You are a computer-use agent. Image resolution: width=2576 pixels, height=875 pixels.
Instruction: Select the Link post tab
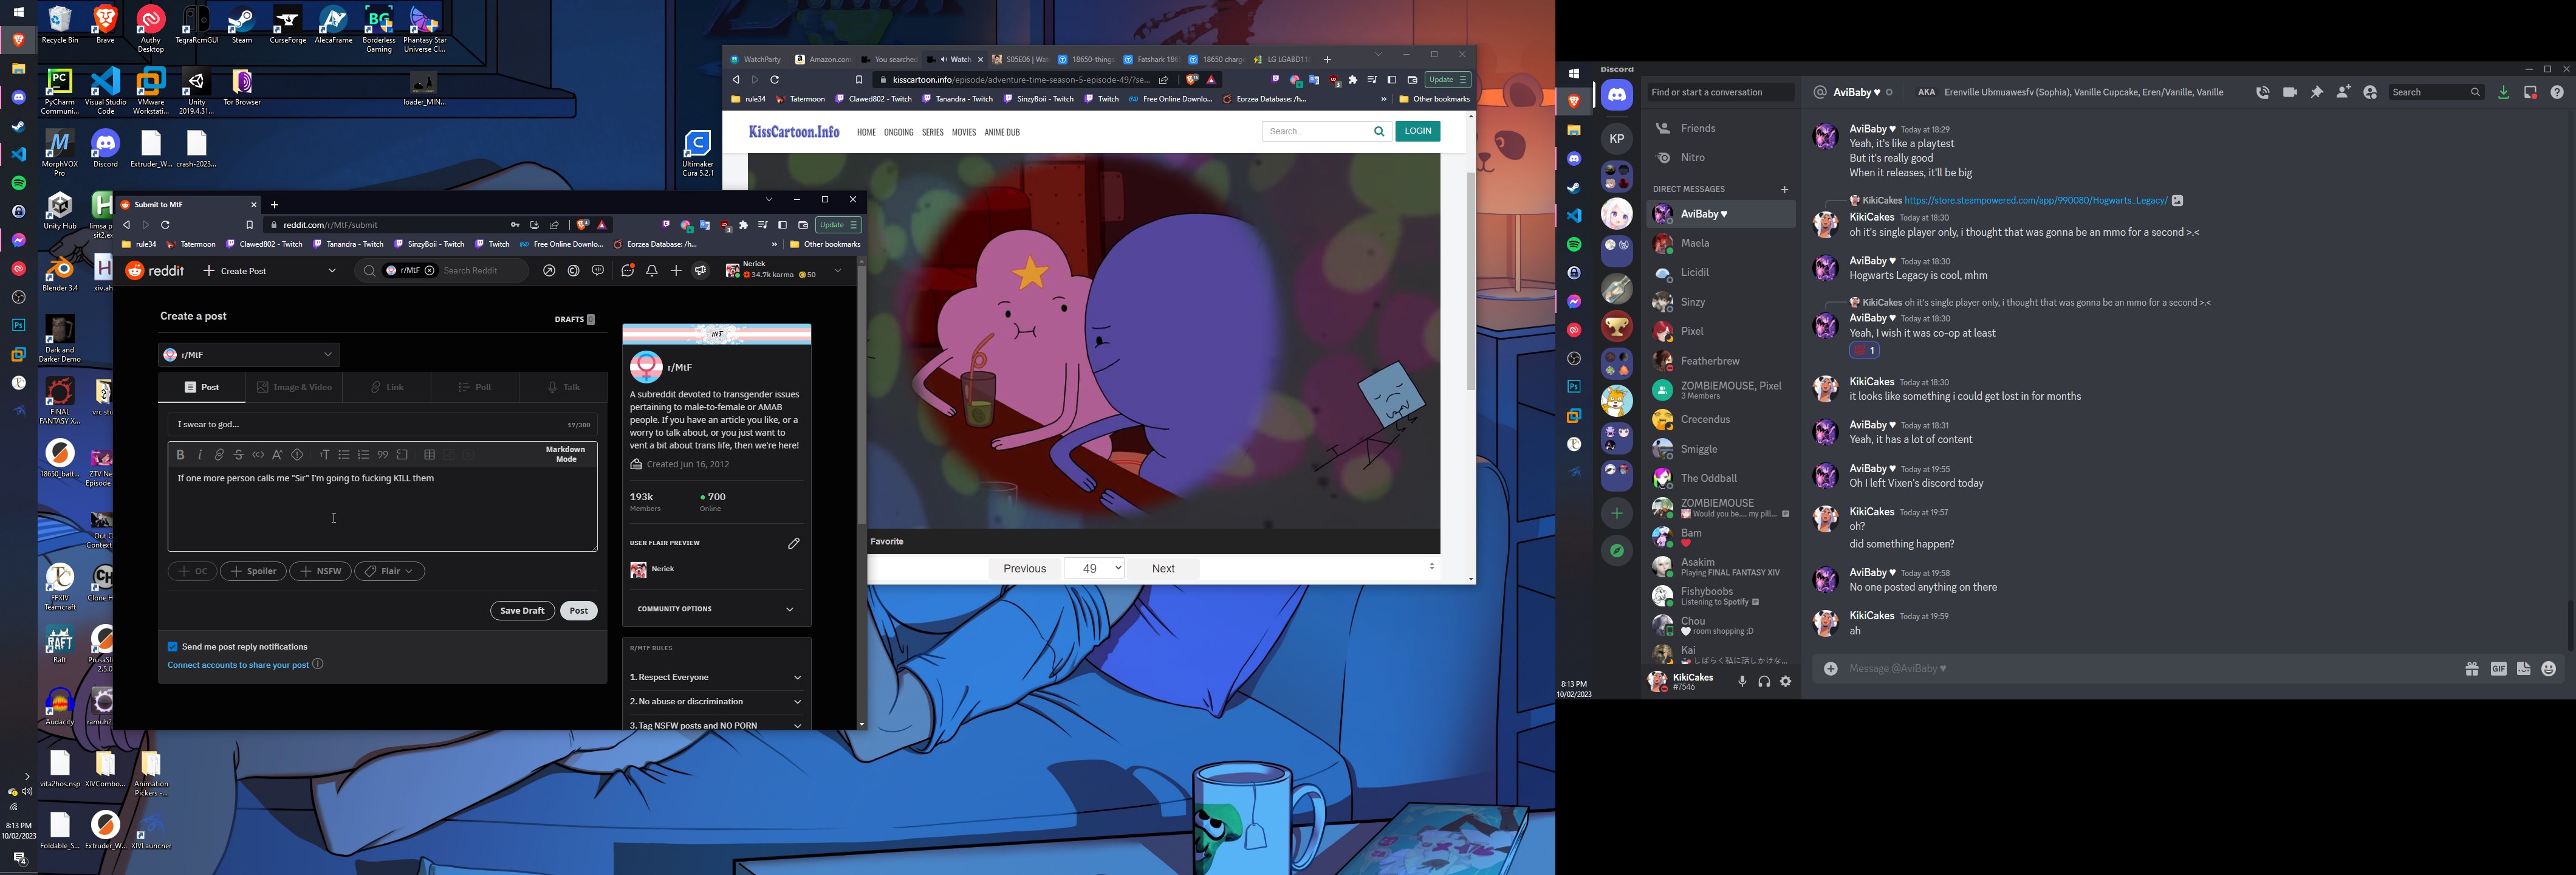pyautogui.click(x=388, y=388)
